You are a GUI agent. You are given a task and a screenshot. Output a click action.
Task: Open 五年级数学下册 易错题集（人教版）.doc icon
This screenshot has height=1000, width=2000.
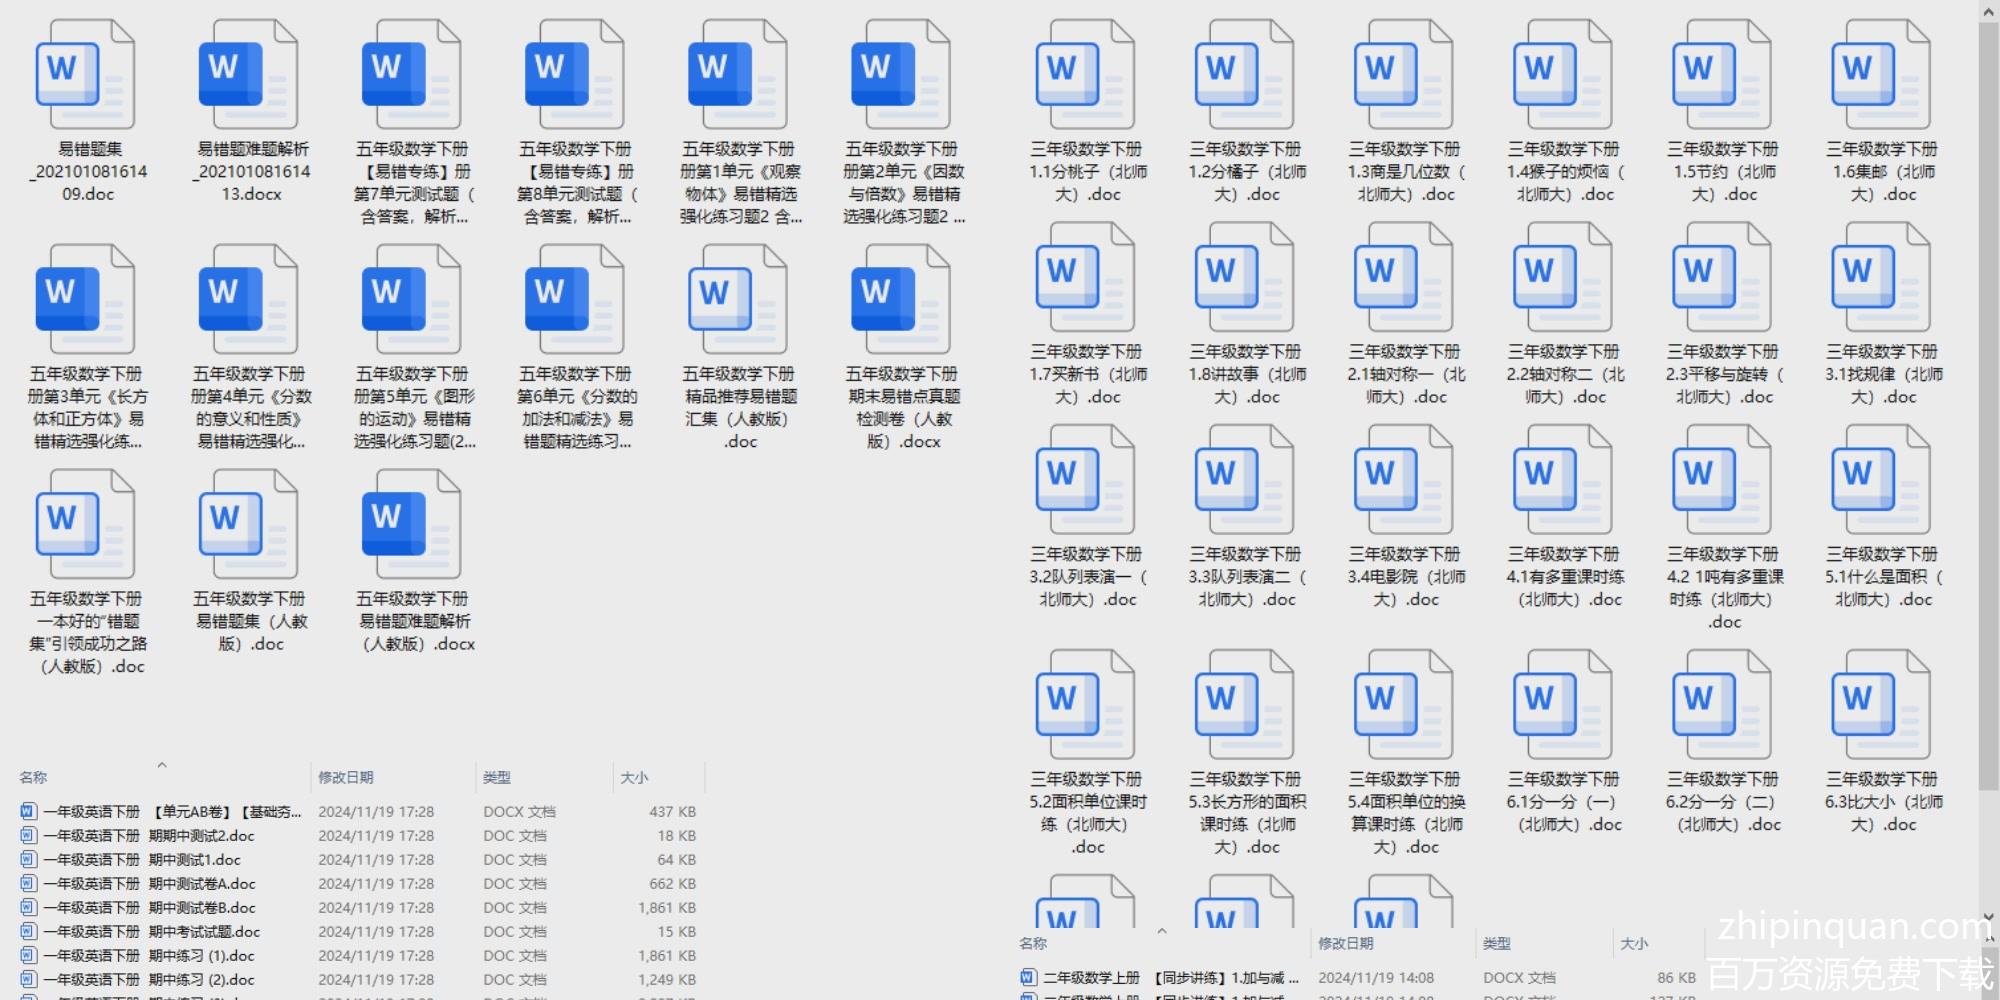[248, 525]
